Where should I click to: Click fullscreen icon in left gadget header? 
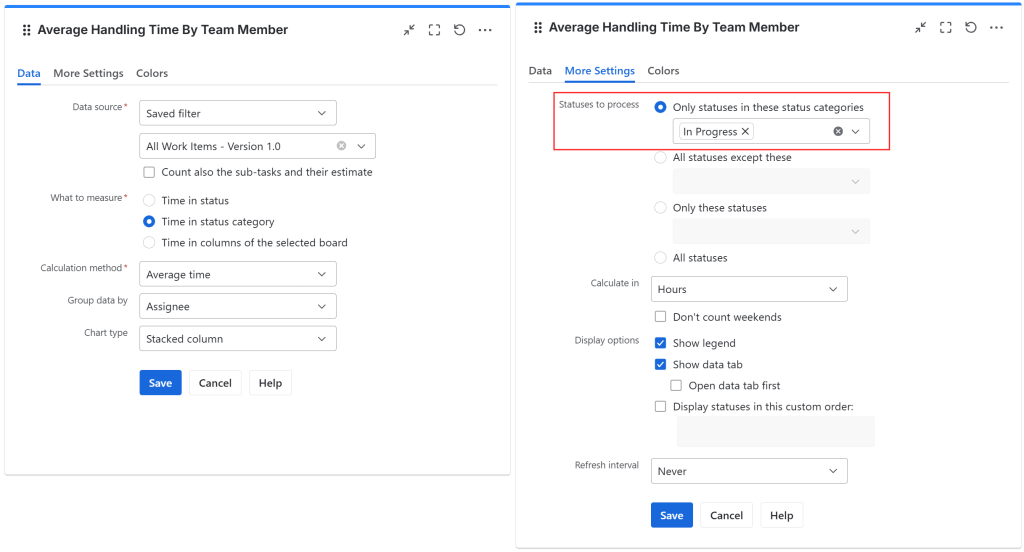pyautogui.click(x=434, y=30)
